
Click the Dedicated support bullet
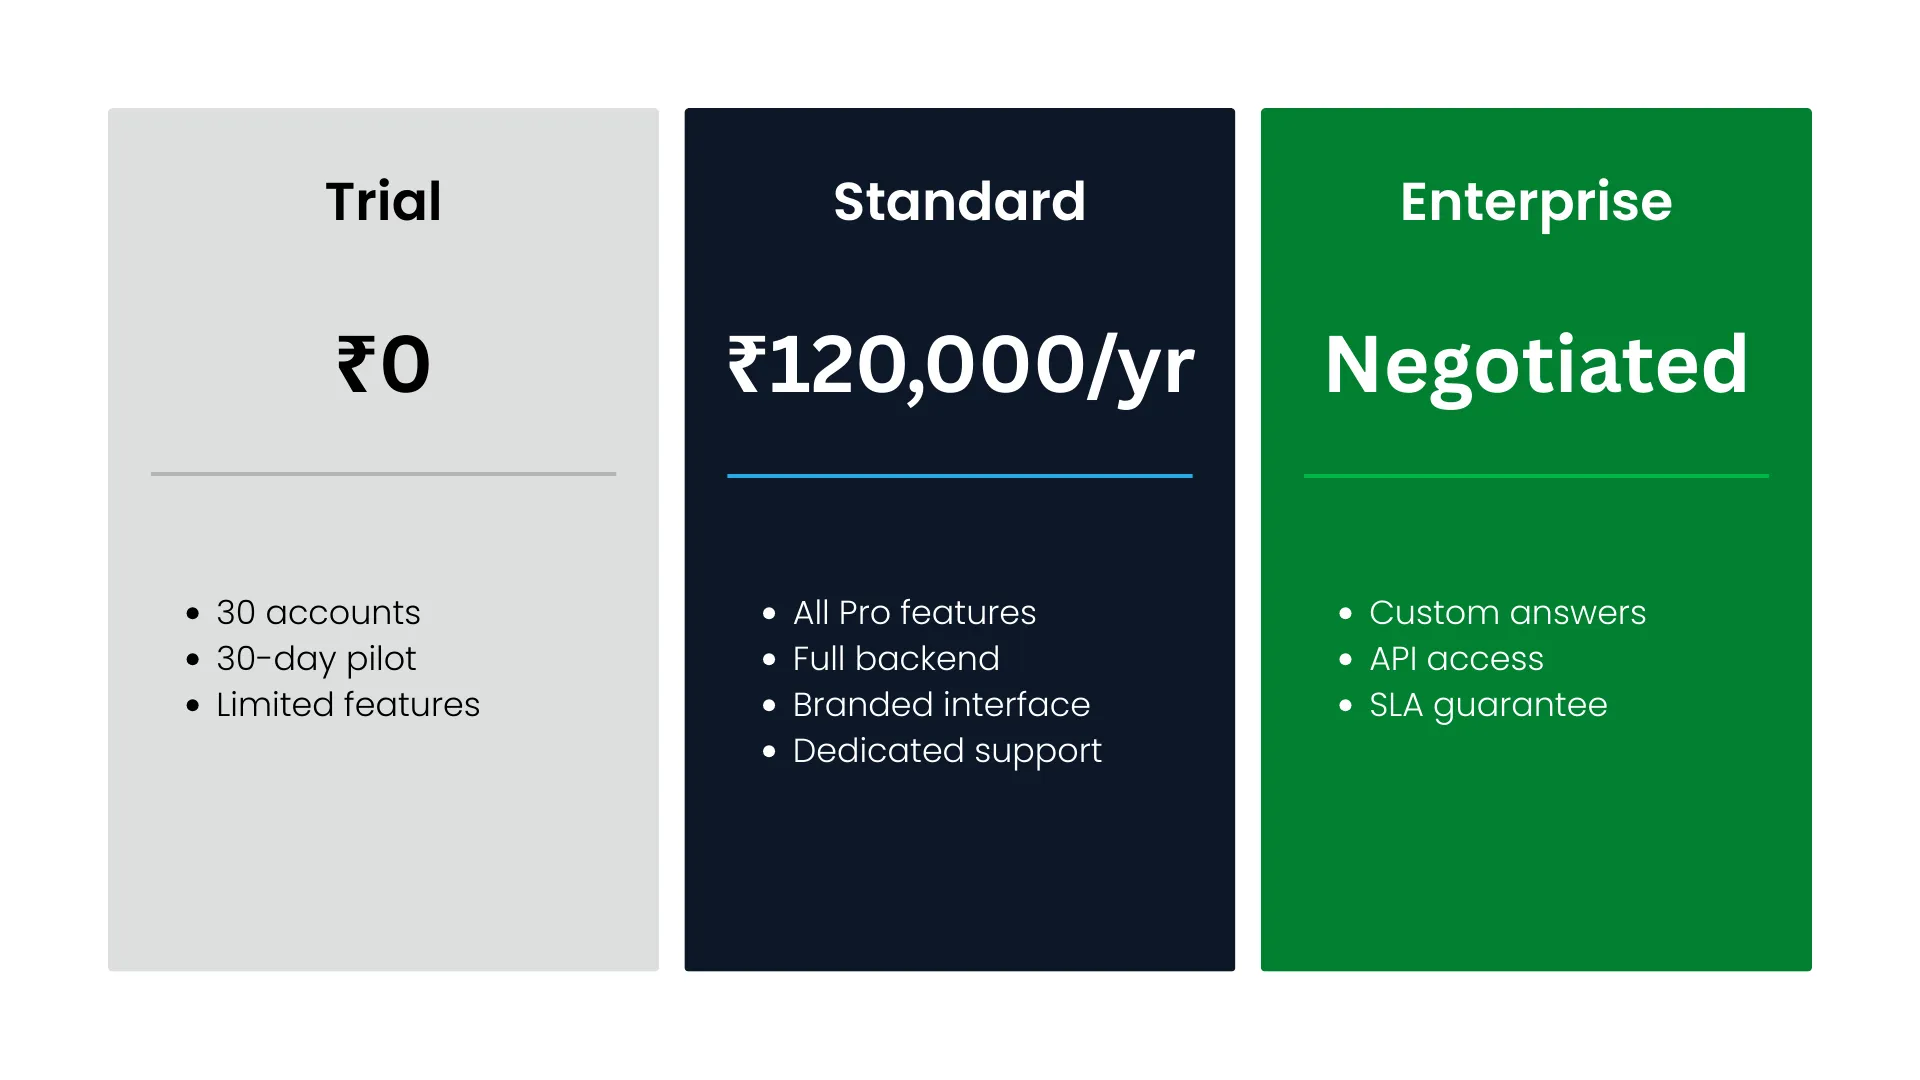[947, 750]
